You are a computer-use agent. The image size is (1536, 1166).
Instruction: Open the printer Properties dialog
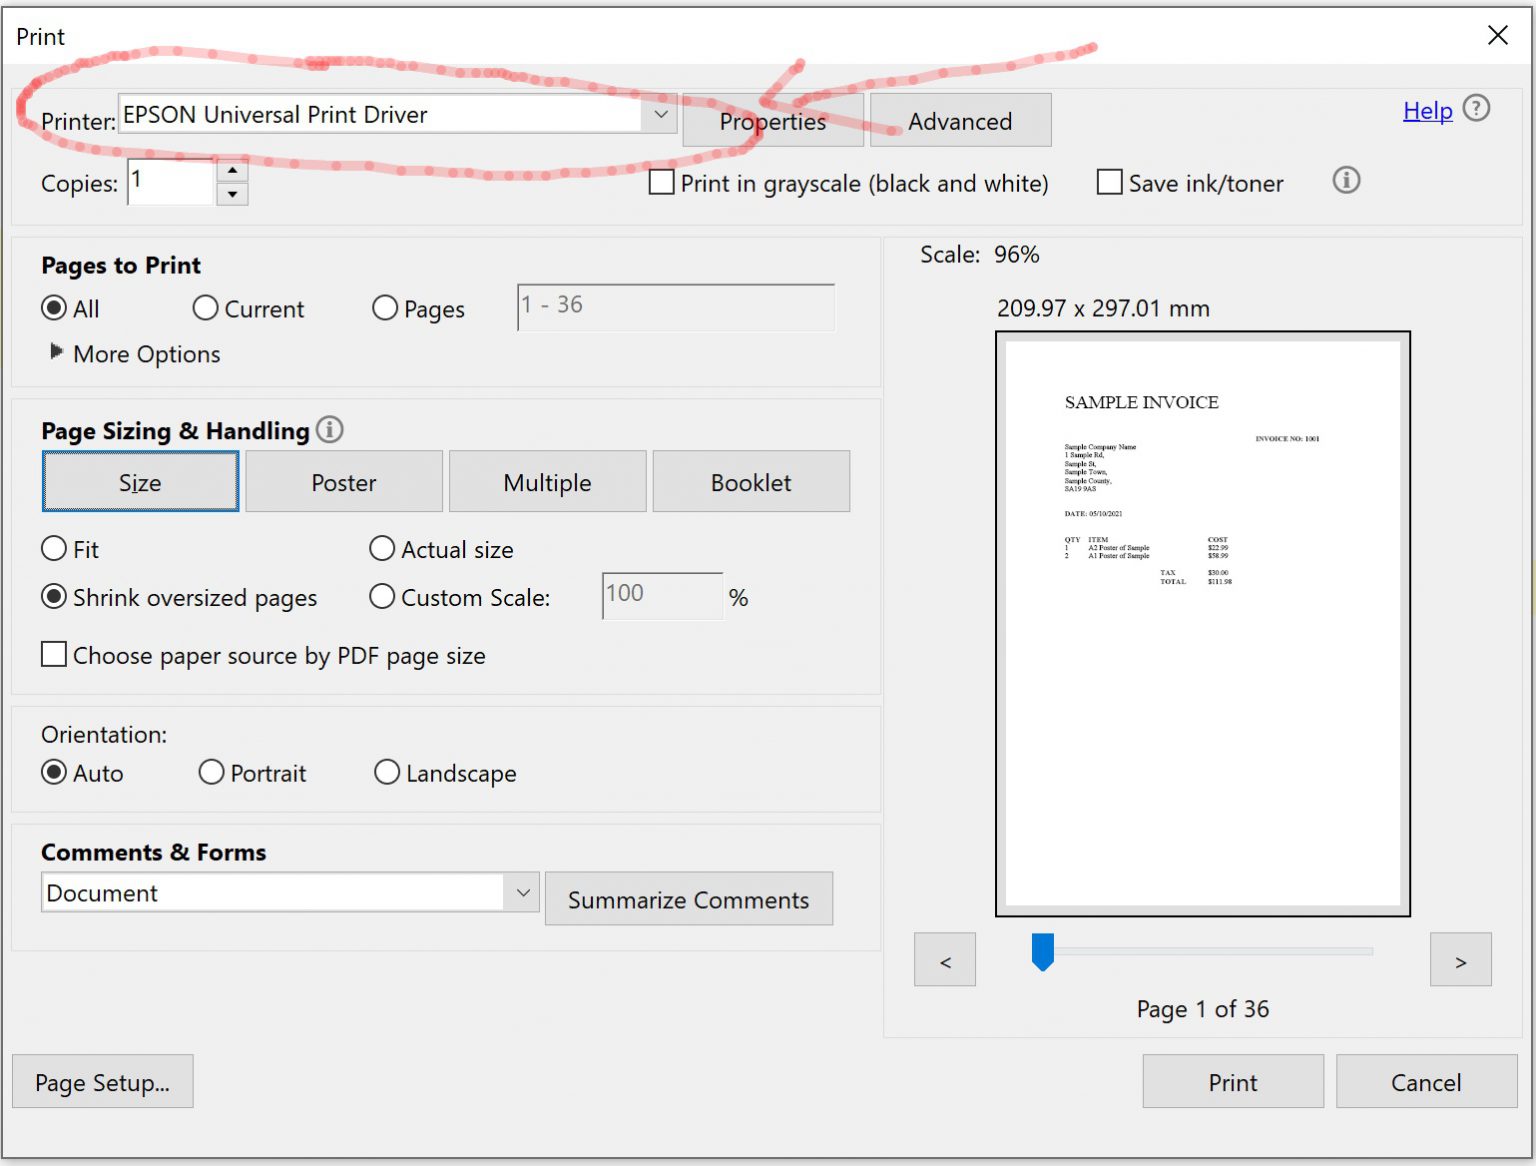772,120
